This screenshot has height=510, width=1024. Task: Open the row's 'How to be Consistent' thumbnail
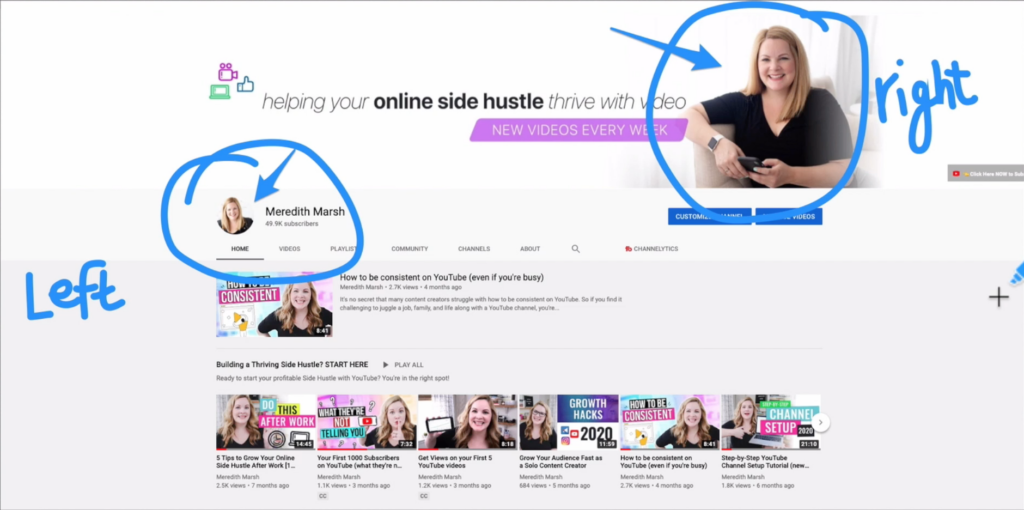pyautogui.click(x=670, y=422)
